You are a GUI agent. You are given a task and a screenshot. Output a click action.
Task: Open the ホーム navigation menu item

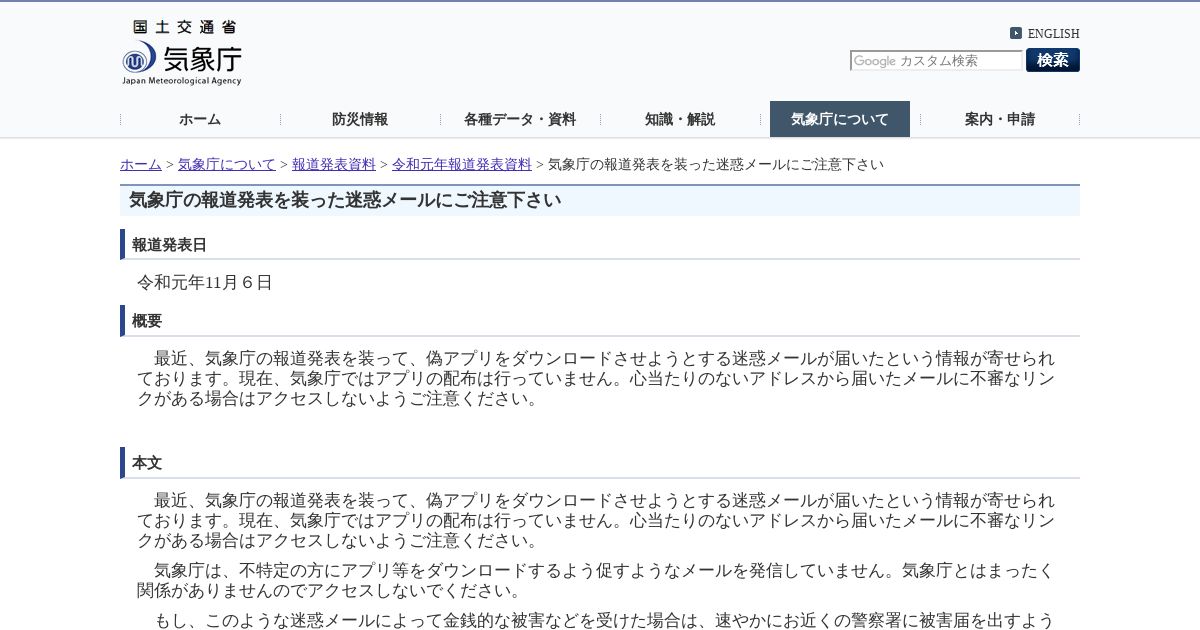pos(200,119)
